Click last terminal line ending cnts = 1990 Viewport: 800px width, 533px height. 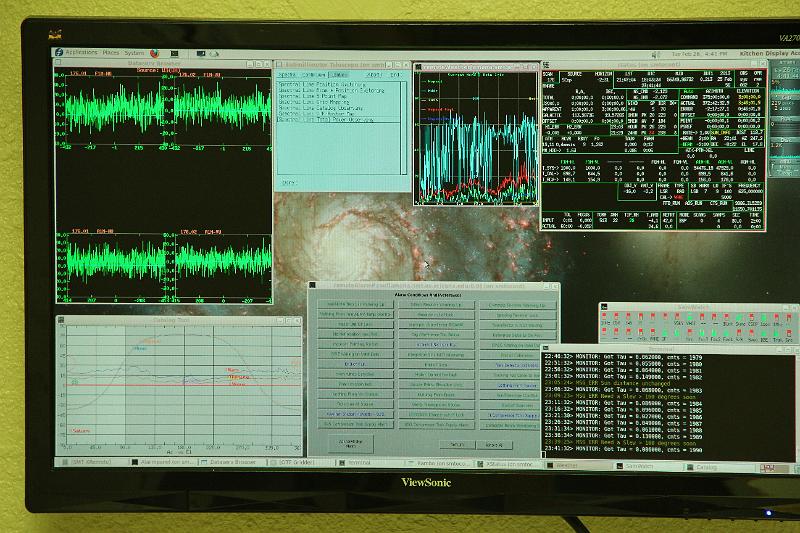tap(624, 449)
